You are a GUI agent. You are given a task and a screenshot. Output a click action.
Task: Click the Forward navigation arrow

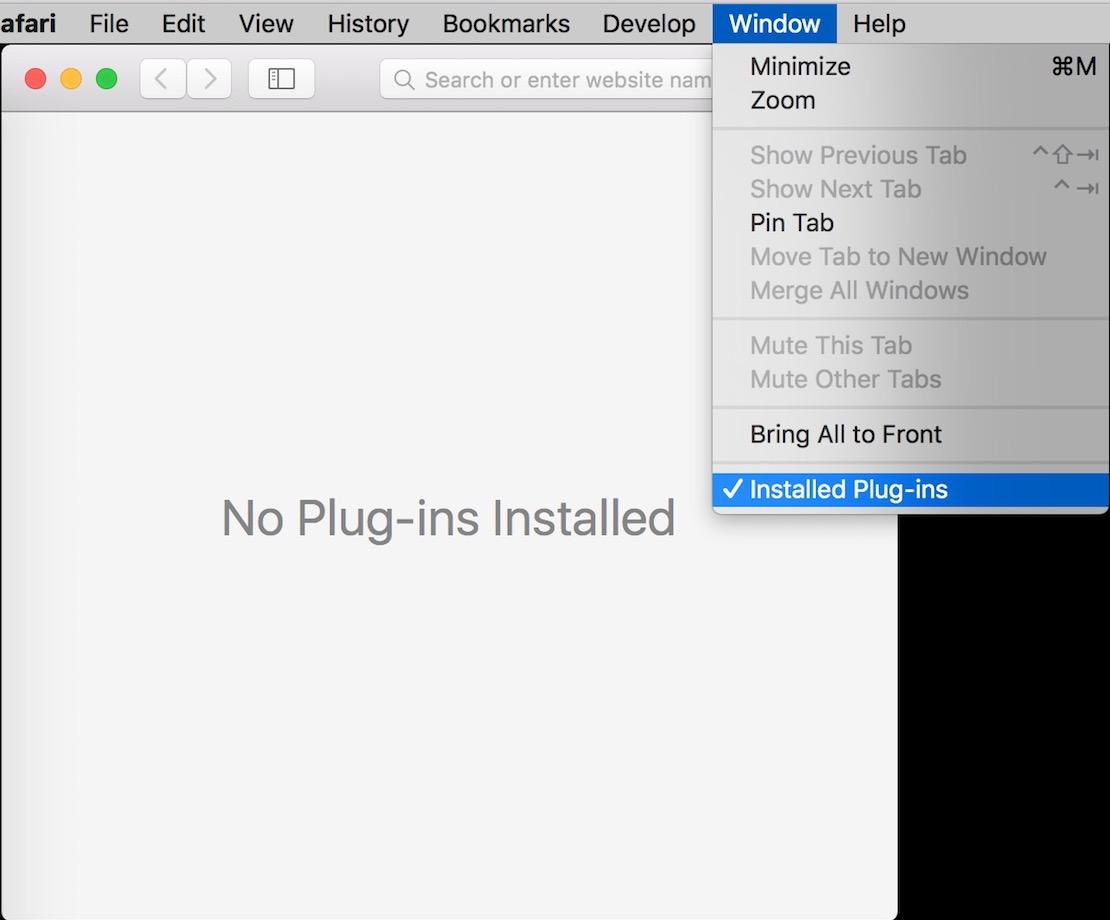pos(209,79)
